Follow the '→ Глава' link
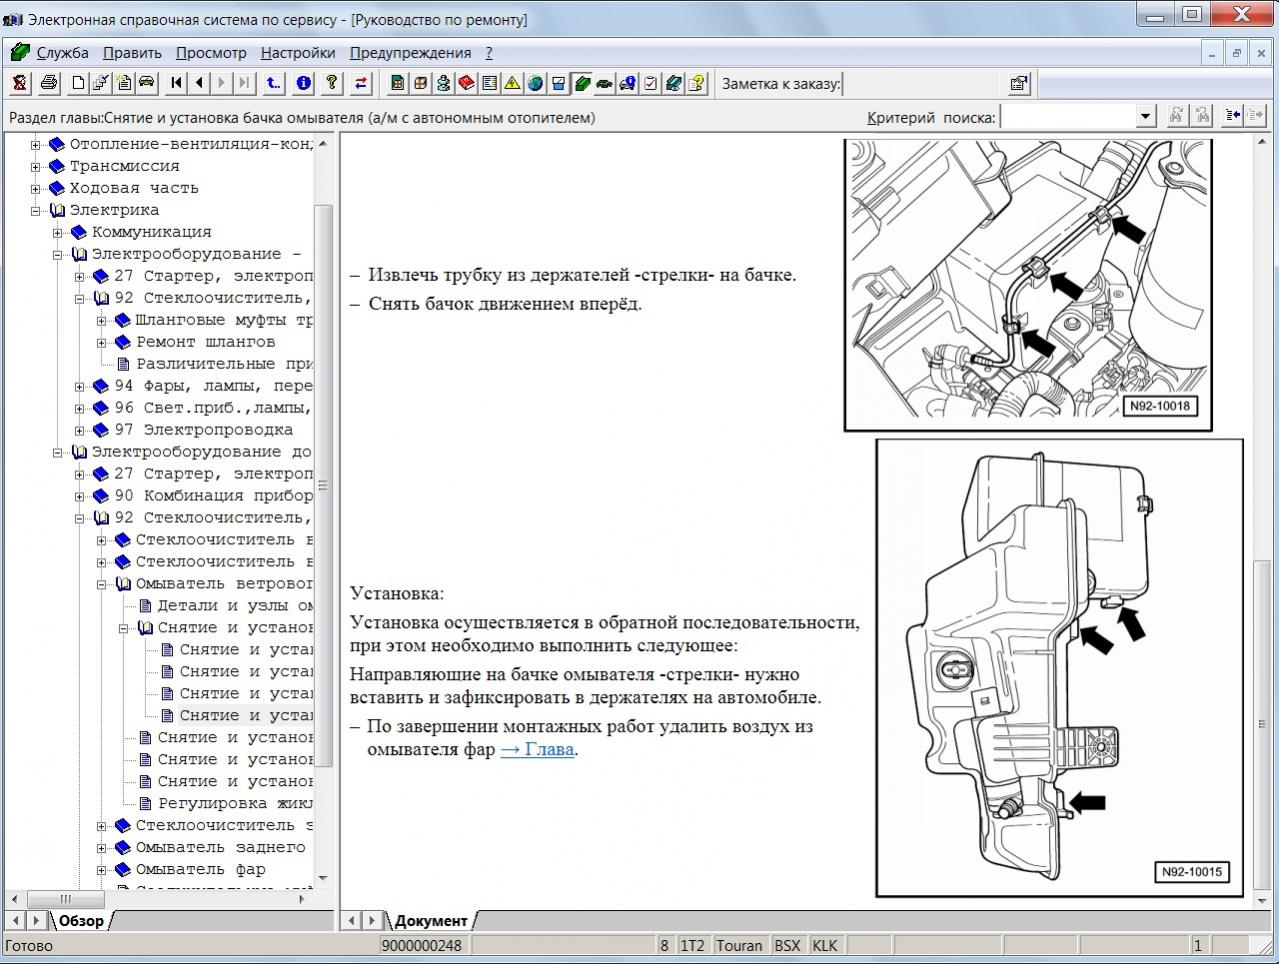 pos(537,749)
